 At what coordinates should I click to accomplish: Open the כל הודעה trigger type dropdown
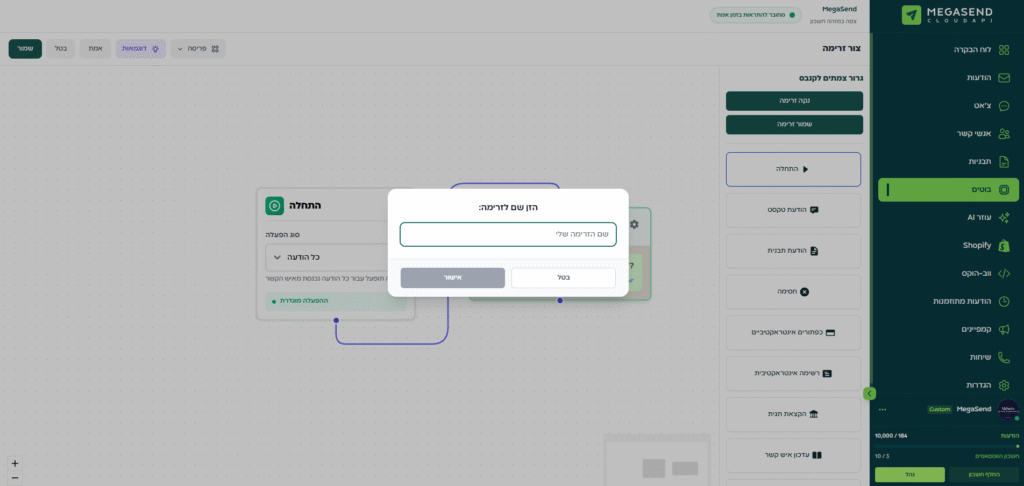(x=336, y=257)
